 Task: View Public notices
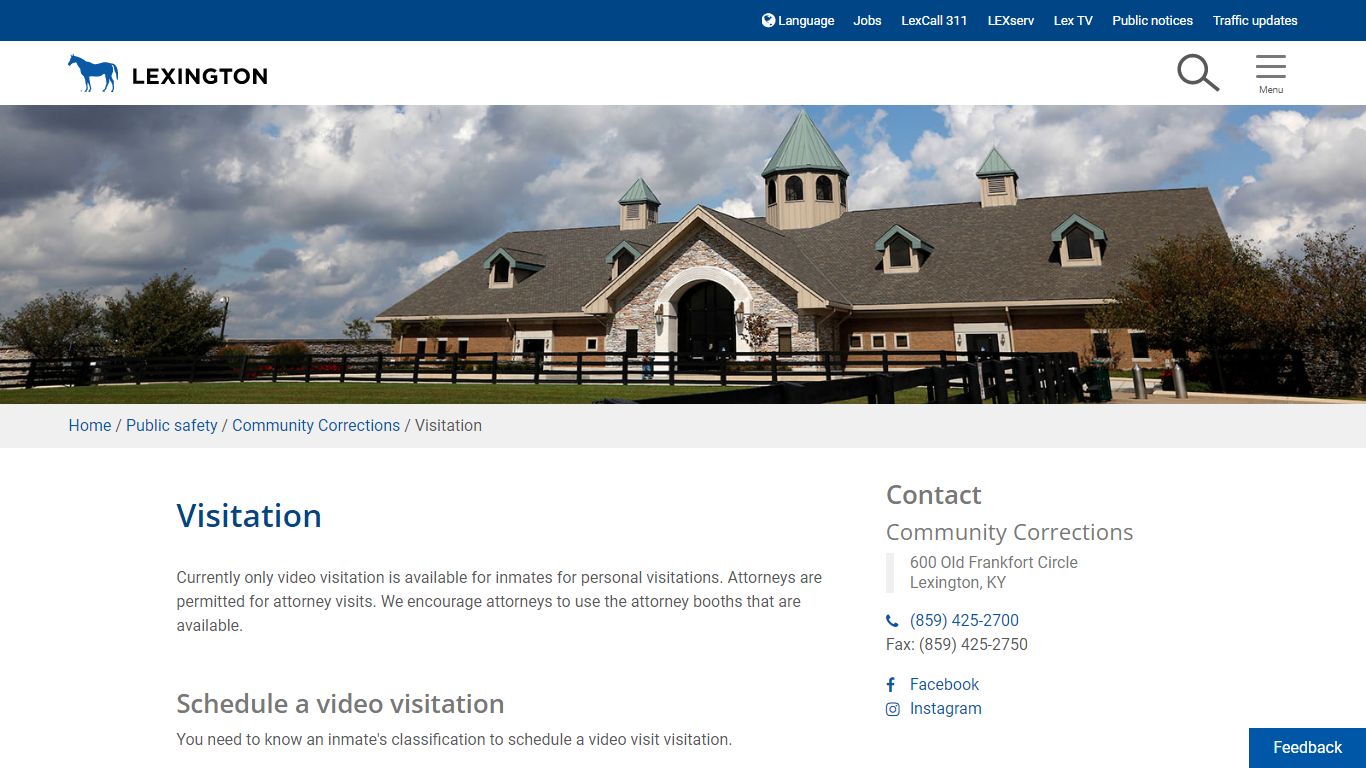pyautogui.click(x=1152, y=20)
